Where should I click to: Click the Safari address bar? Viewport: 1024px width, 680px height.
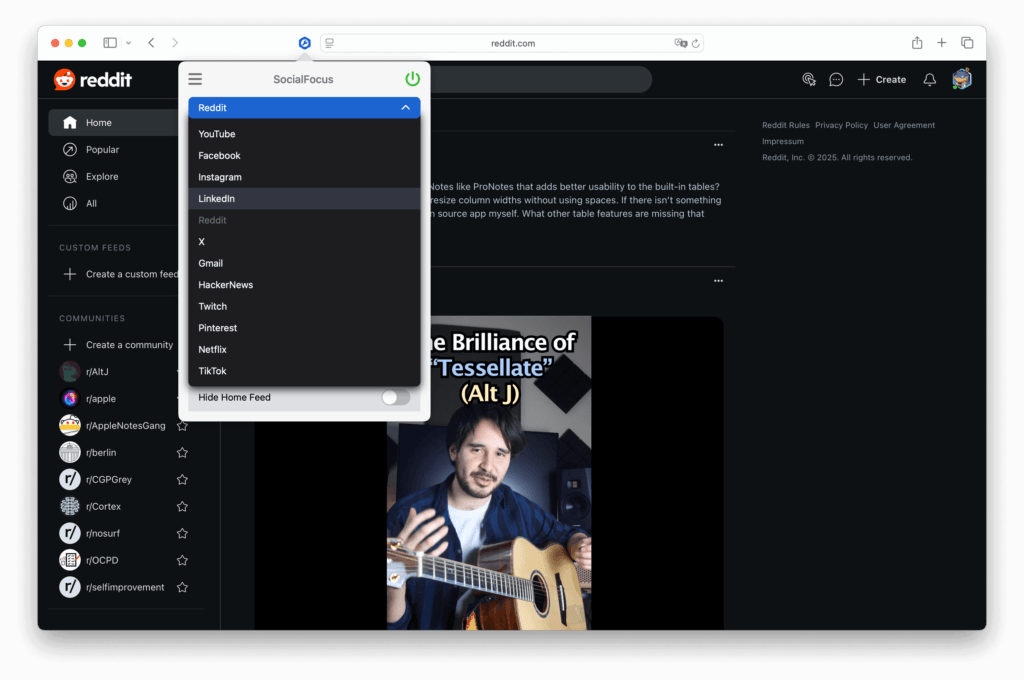pos(513,43)
